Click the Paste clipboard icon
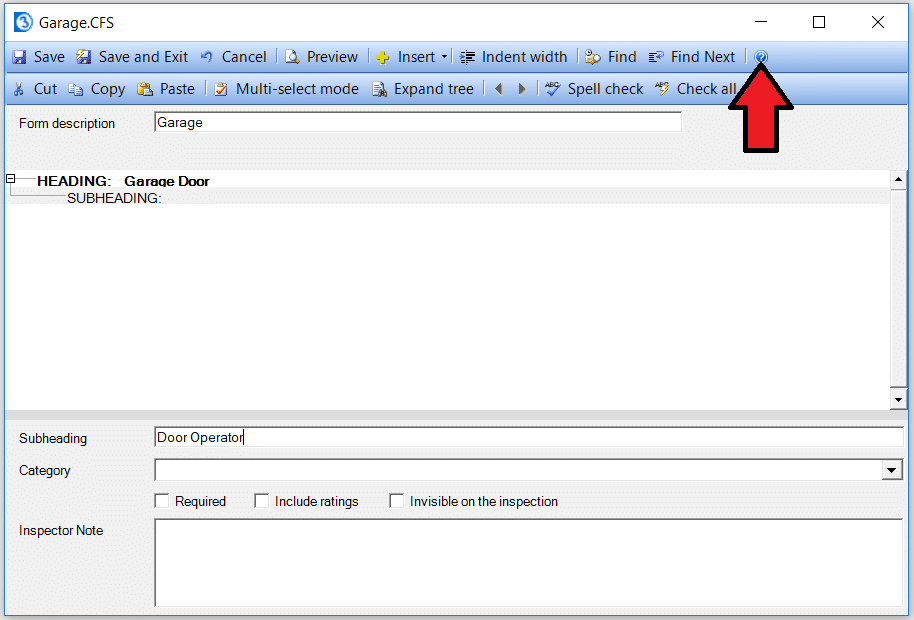This screenshot has width=914, height=620. point(145,89)
